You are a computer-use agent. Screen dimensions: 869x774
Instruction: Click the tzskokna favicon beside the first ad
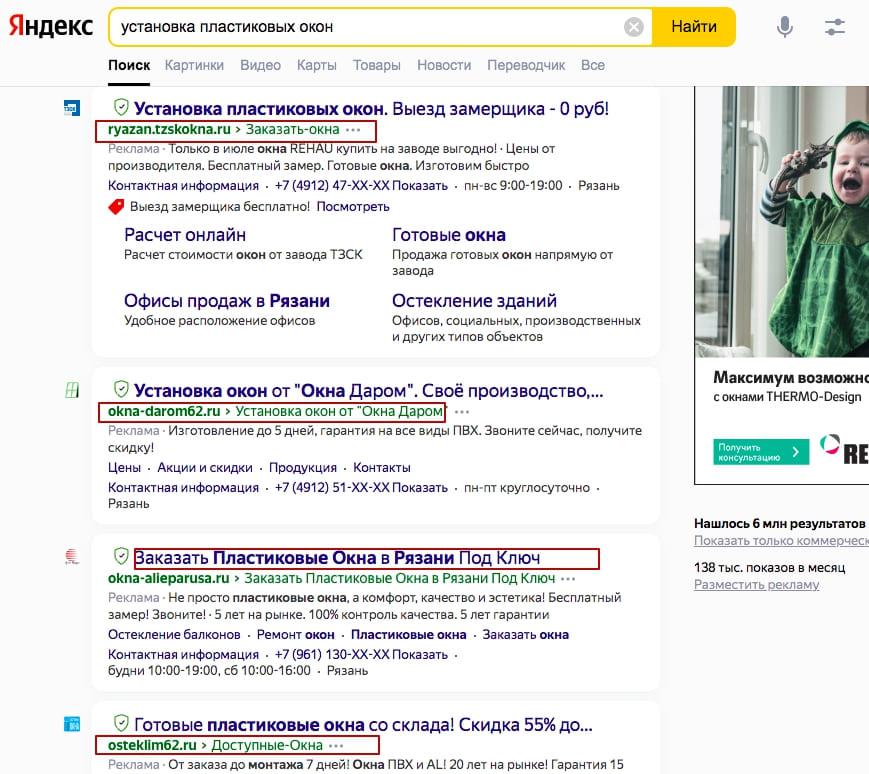[x=71, y=108]
